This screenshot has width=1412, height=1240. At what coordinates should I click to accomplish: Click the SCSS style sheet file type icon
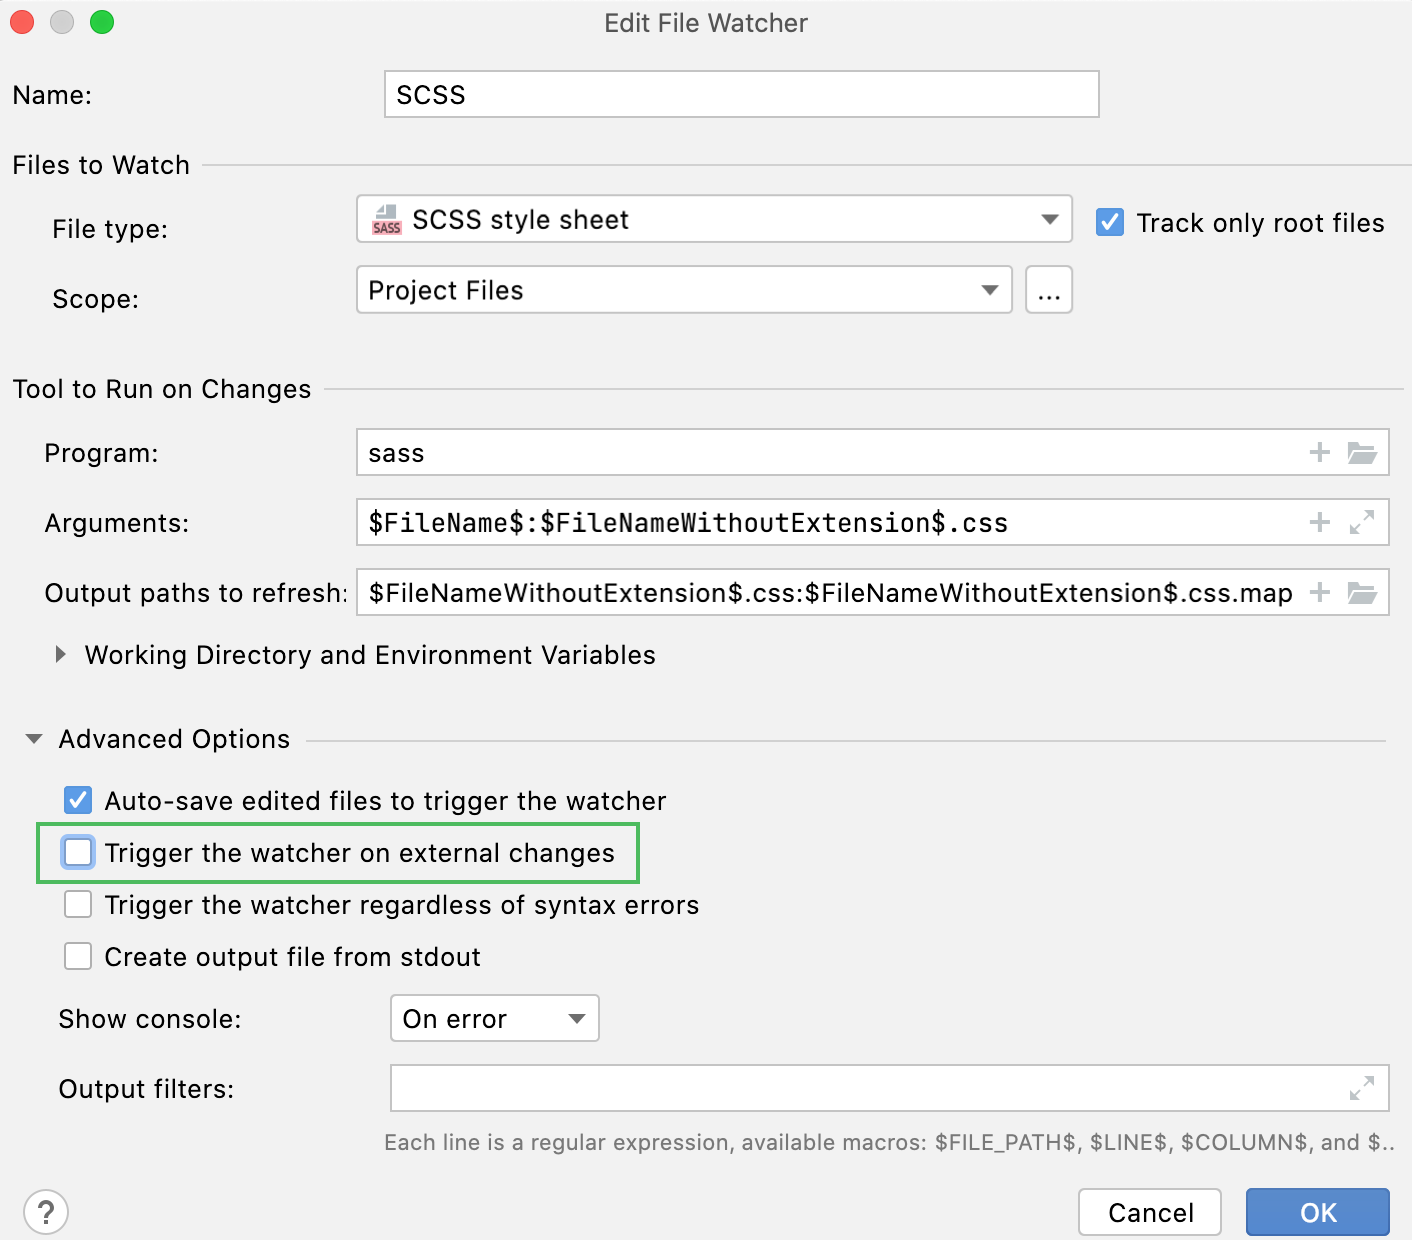[387, 219]
